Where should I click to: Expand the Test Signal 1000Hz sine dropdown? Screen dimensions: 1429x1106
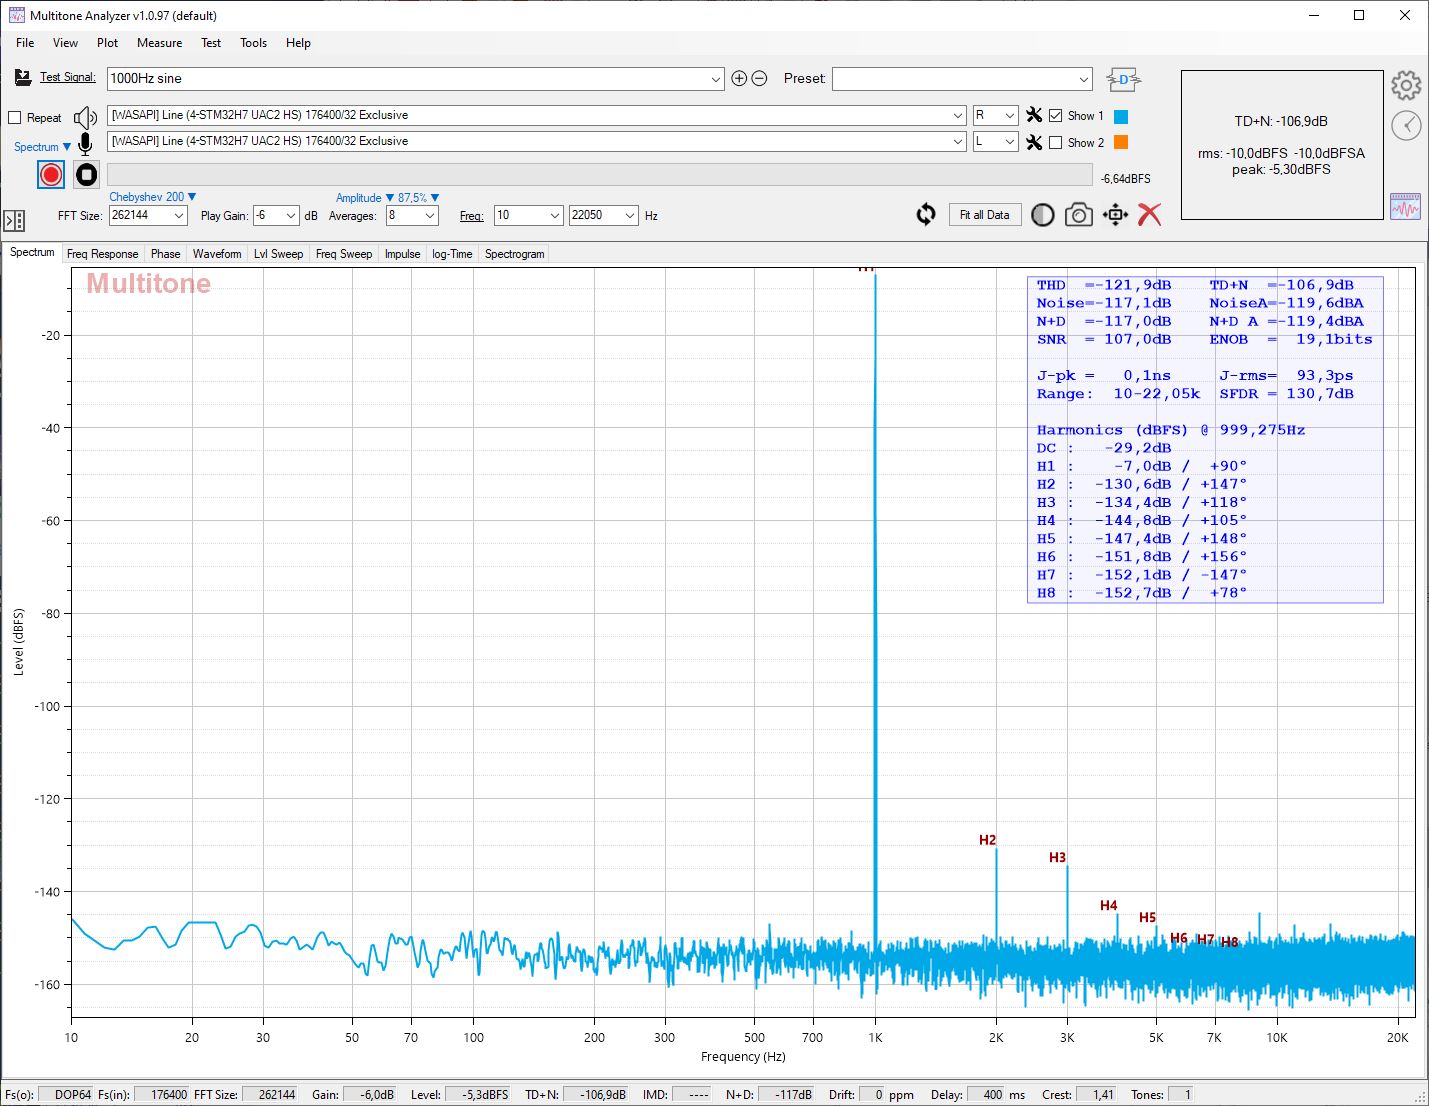(x=716, y=79)
